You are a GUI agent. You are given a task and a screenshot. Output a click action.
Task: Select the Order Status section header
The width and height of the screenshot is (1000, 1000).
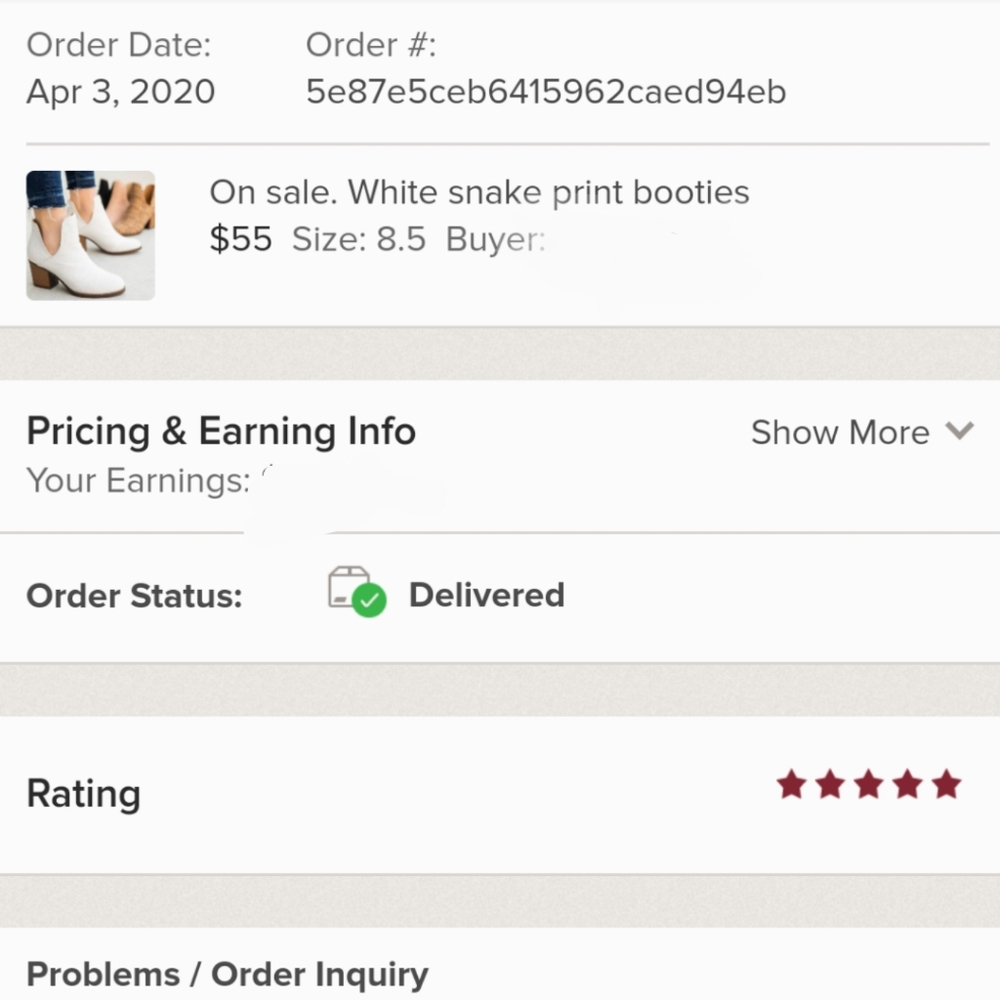(135, 595)
